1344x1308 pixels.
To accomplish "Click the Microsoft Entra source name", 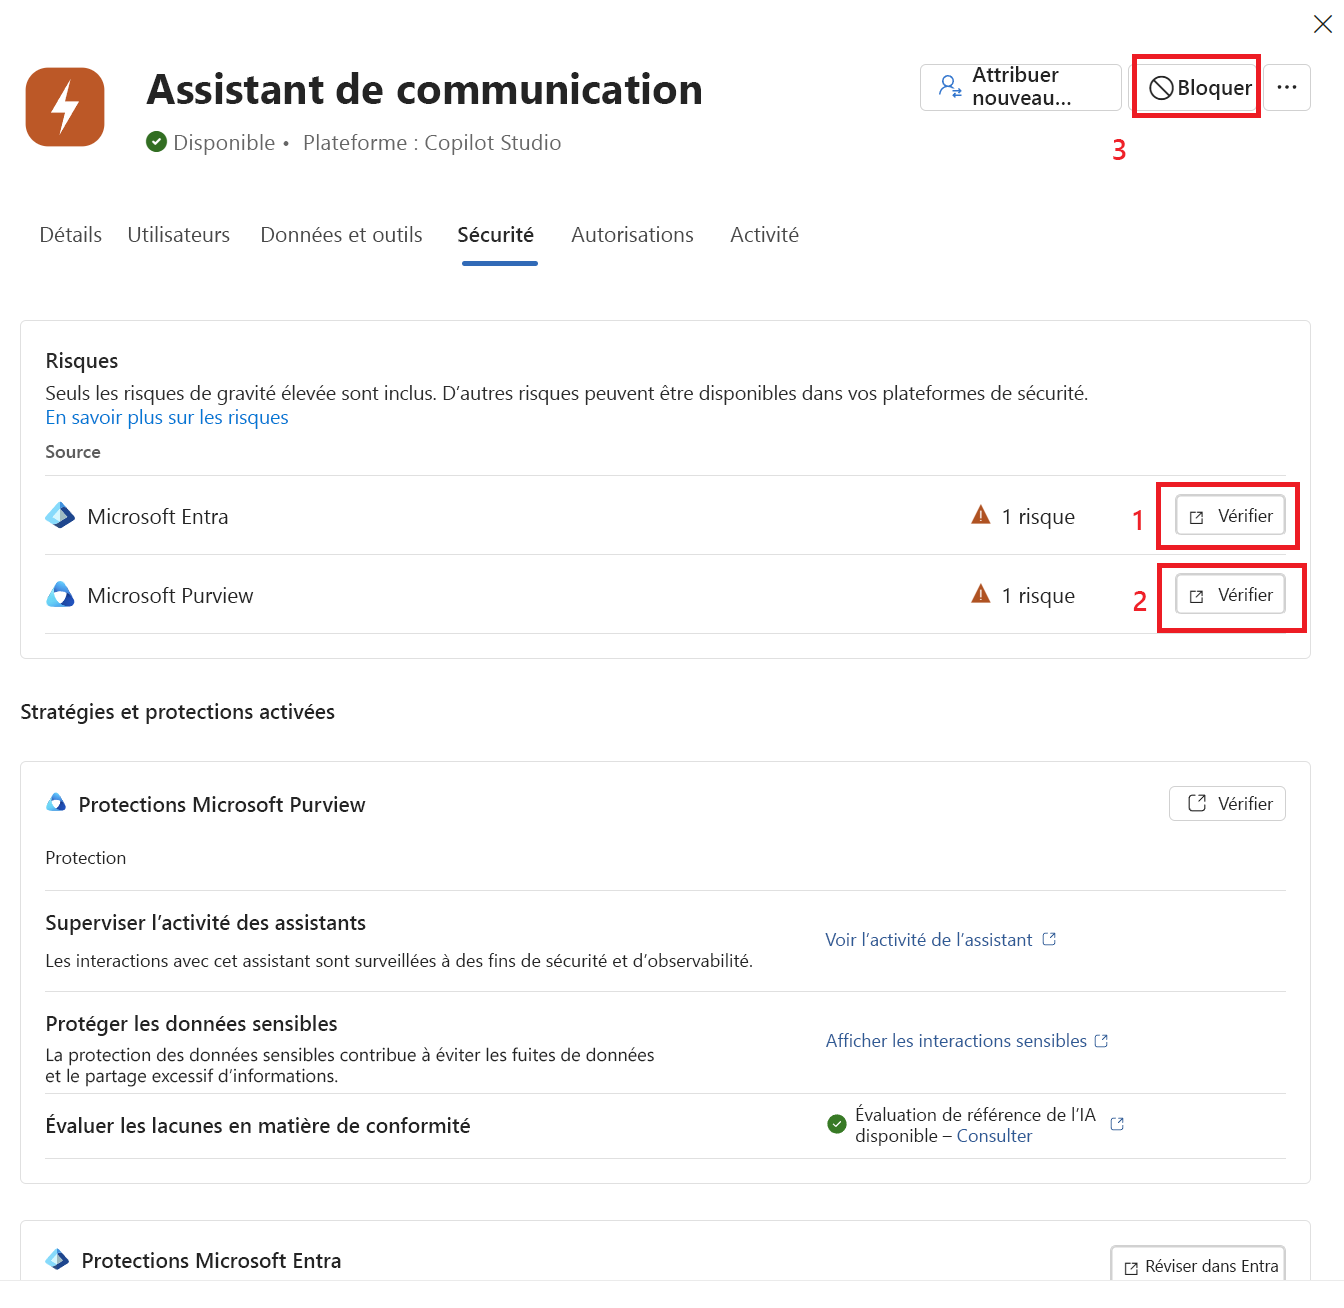I will (x=158, y=517).
